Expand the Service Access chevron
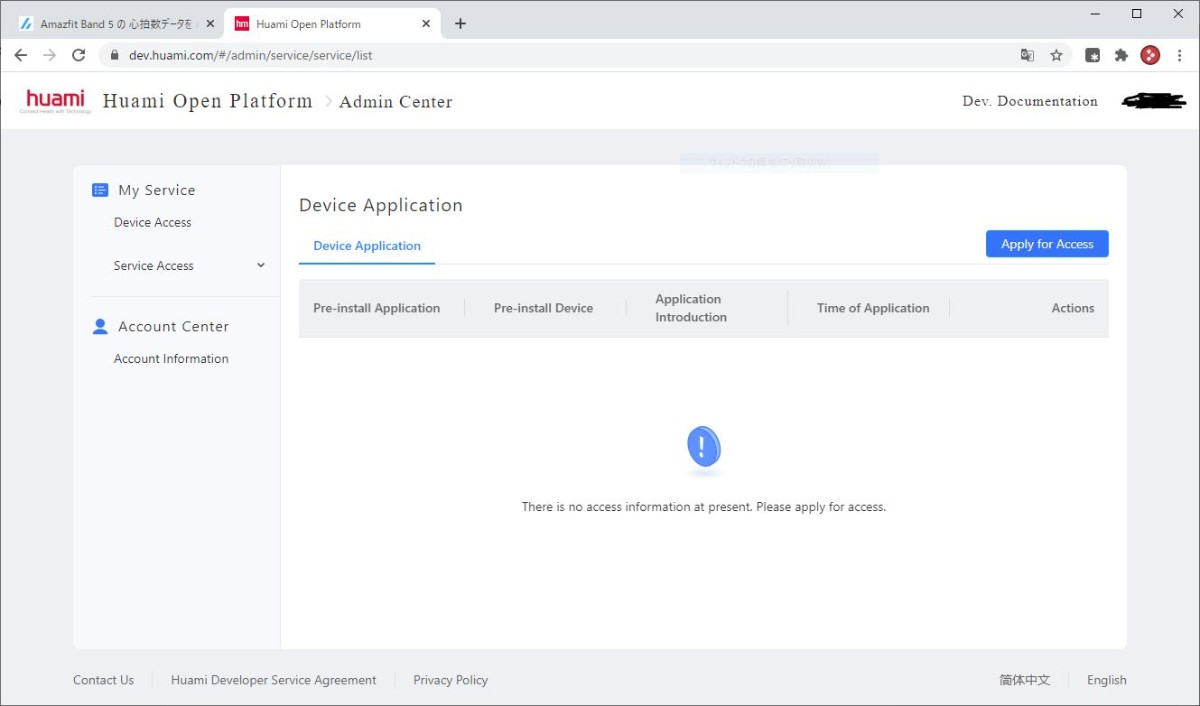The height and width of the screenshot is (706, 1200). tap(261, 265)
